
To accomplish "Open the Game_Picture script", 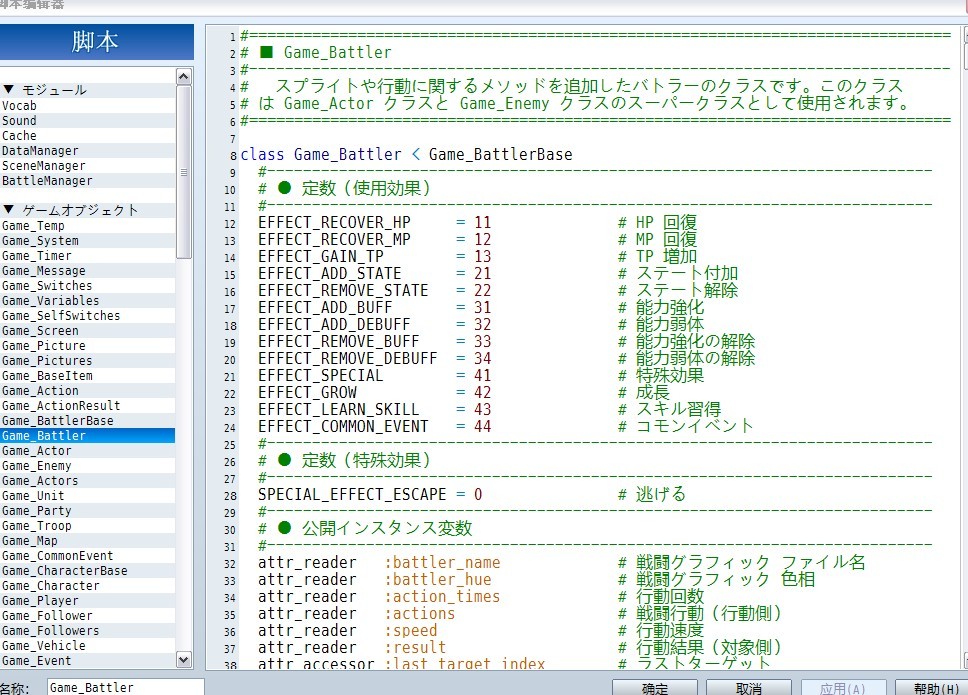I will click(x=88, y=346).
